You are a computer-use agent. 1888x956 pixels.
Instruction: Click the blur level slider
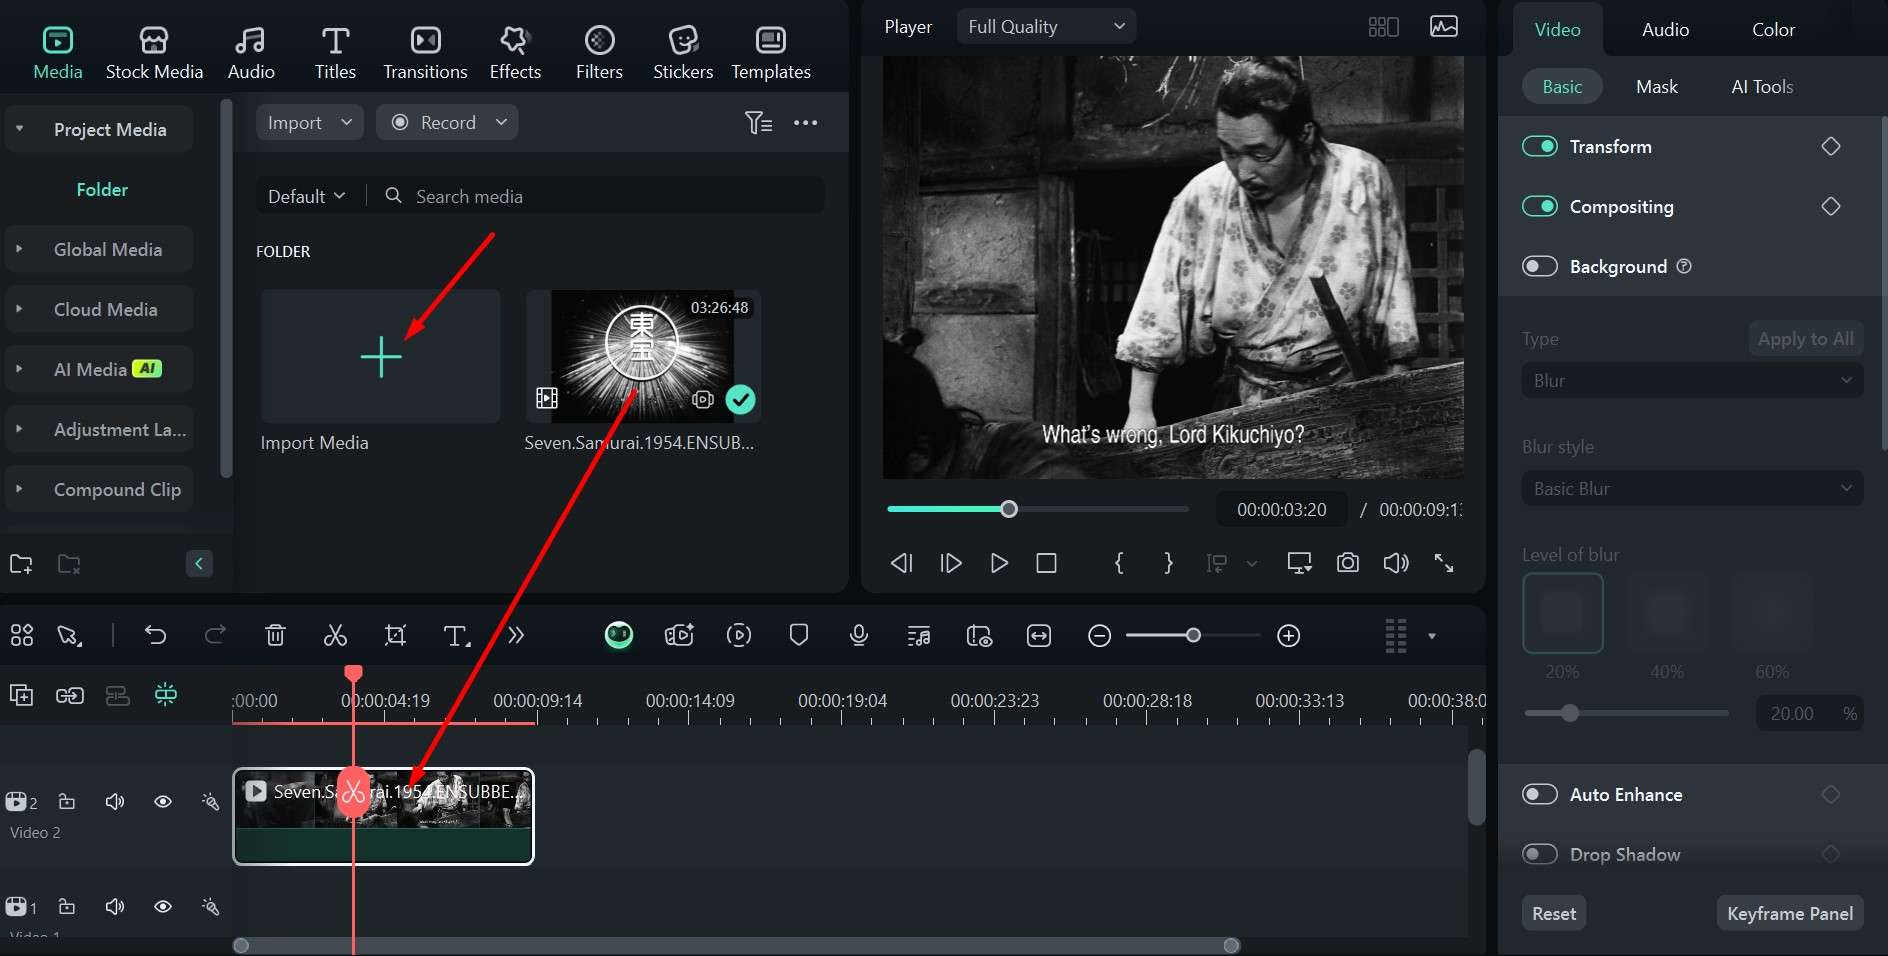point(1626,713)
